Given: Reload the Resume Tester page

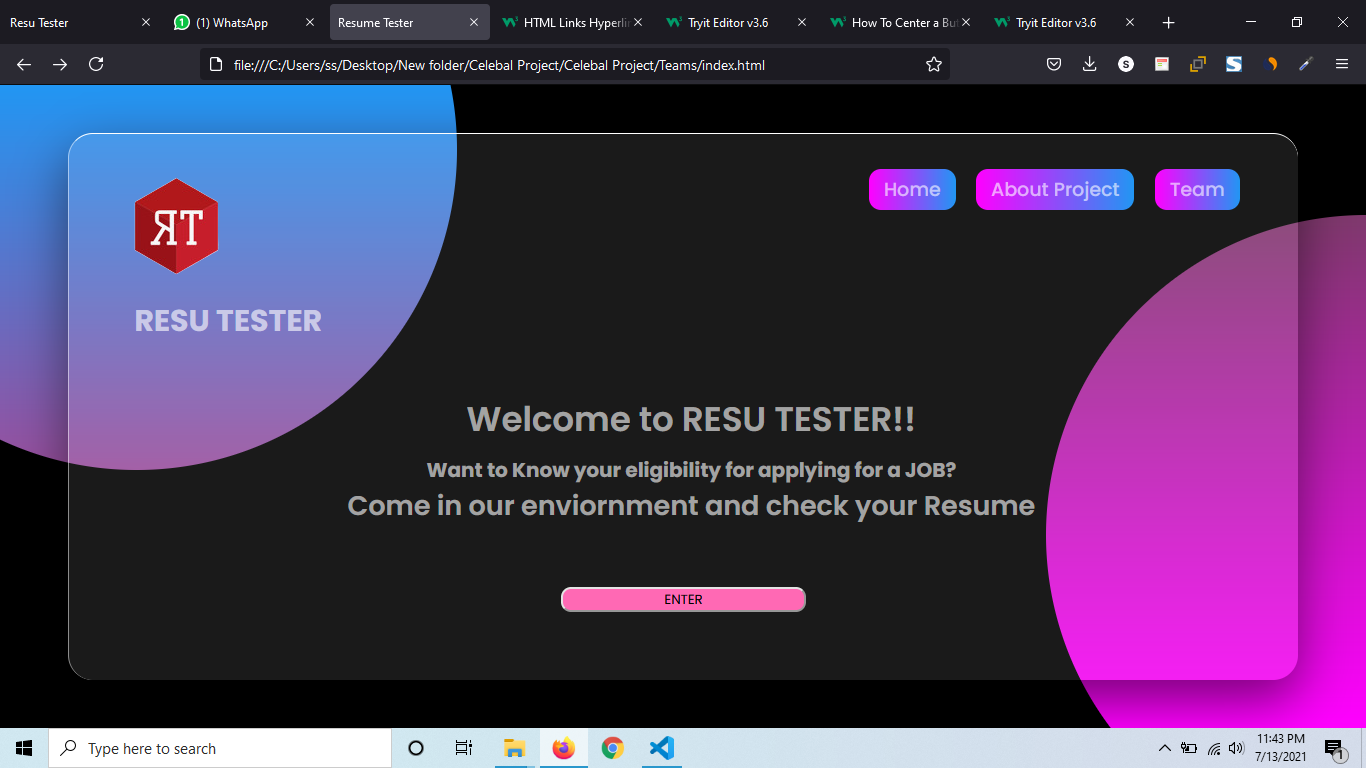Looking at the screenshot, I should point(96,63).
